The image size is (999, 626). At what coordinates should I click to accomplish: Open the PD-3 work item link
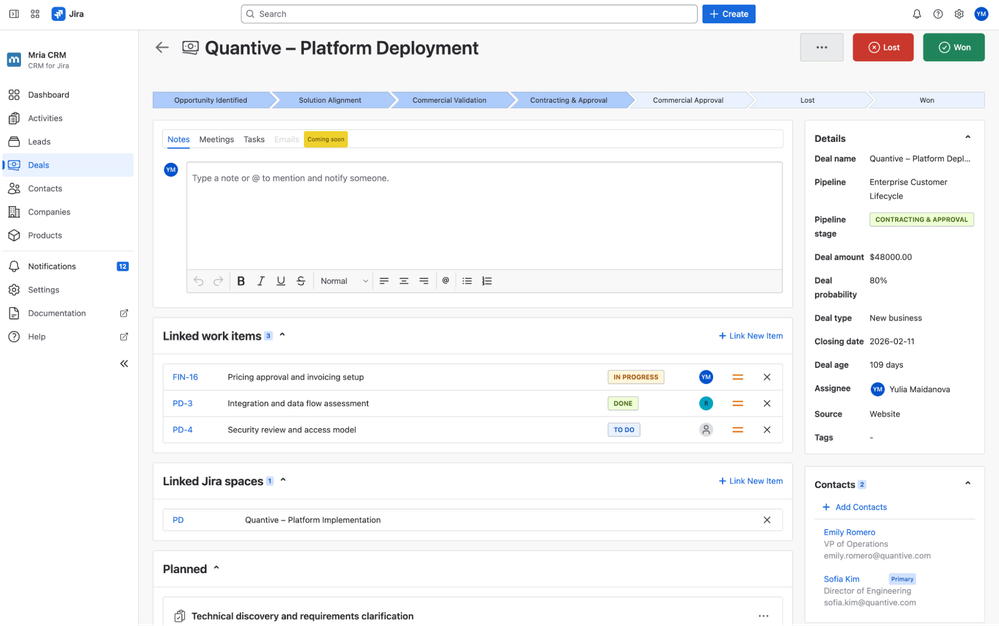[x=182, y=404]
